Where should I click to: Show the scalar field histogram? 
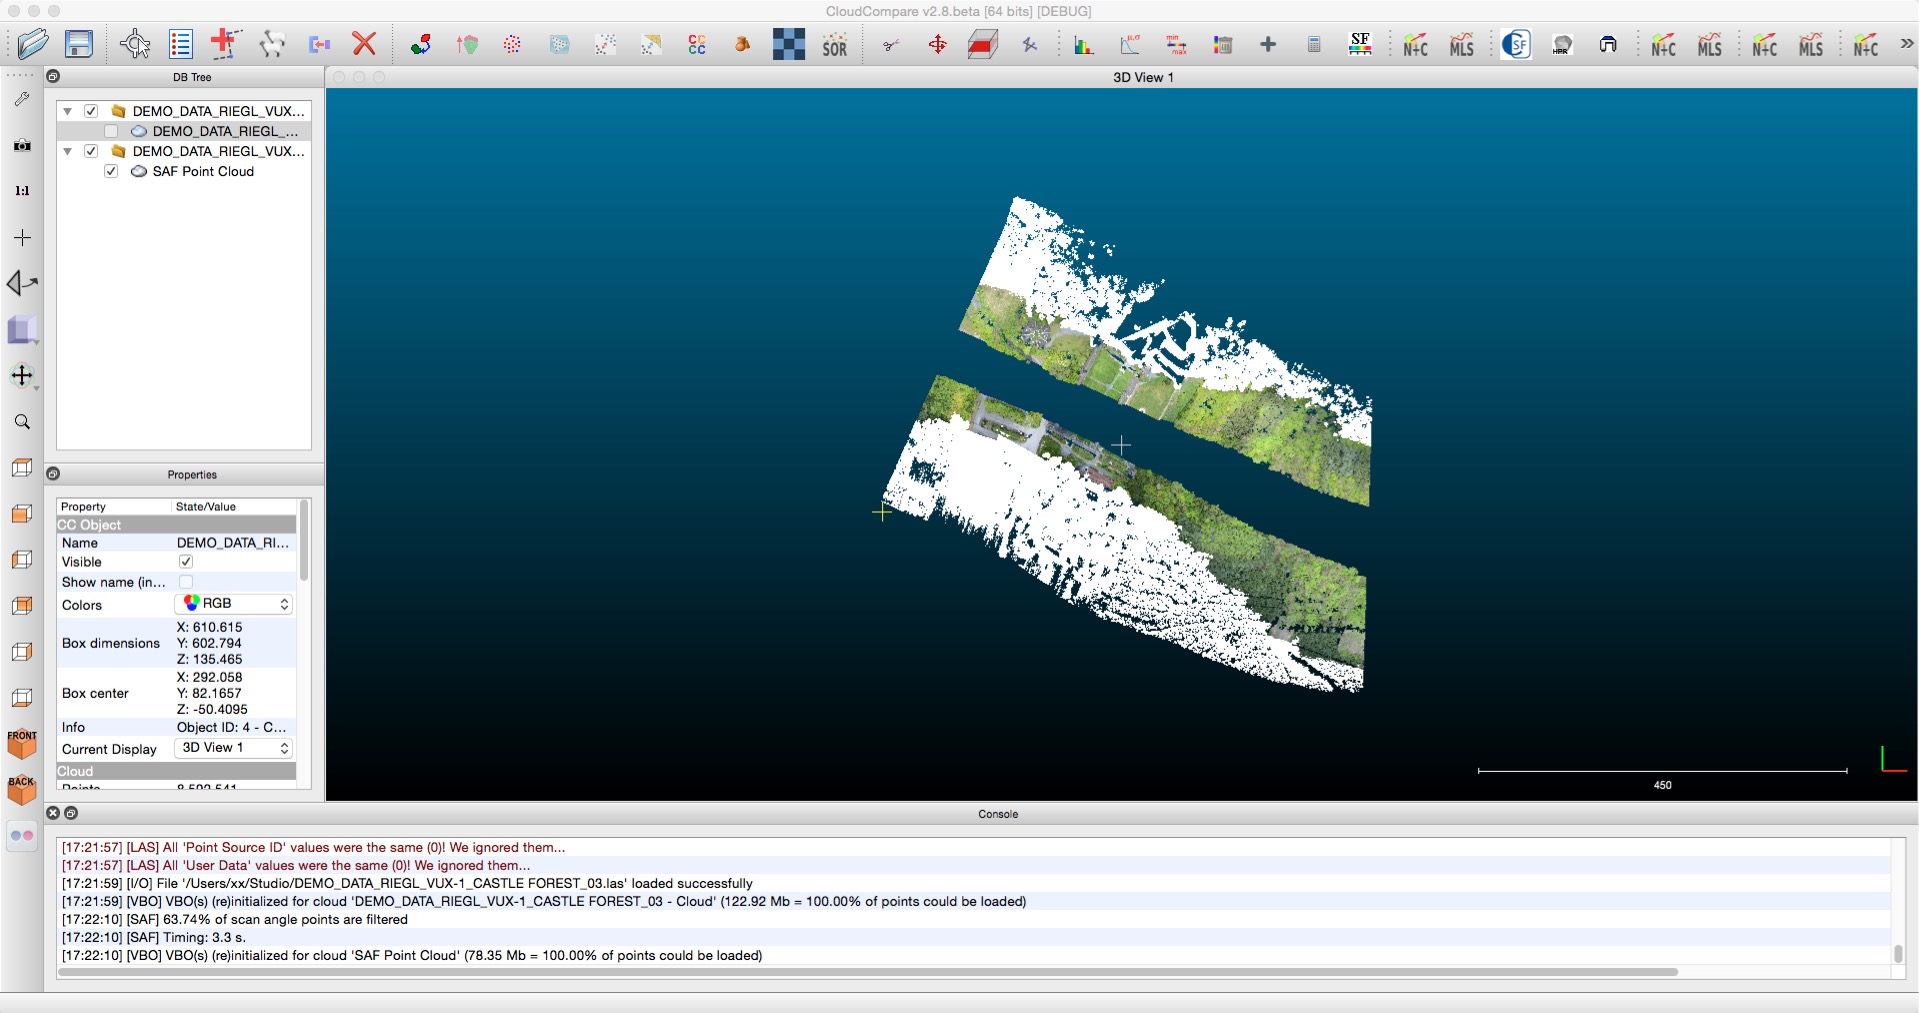1084,45
